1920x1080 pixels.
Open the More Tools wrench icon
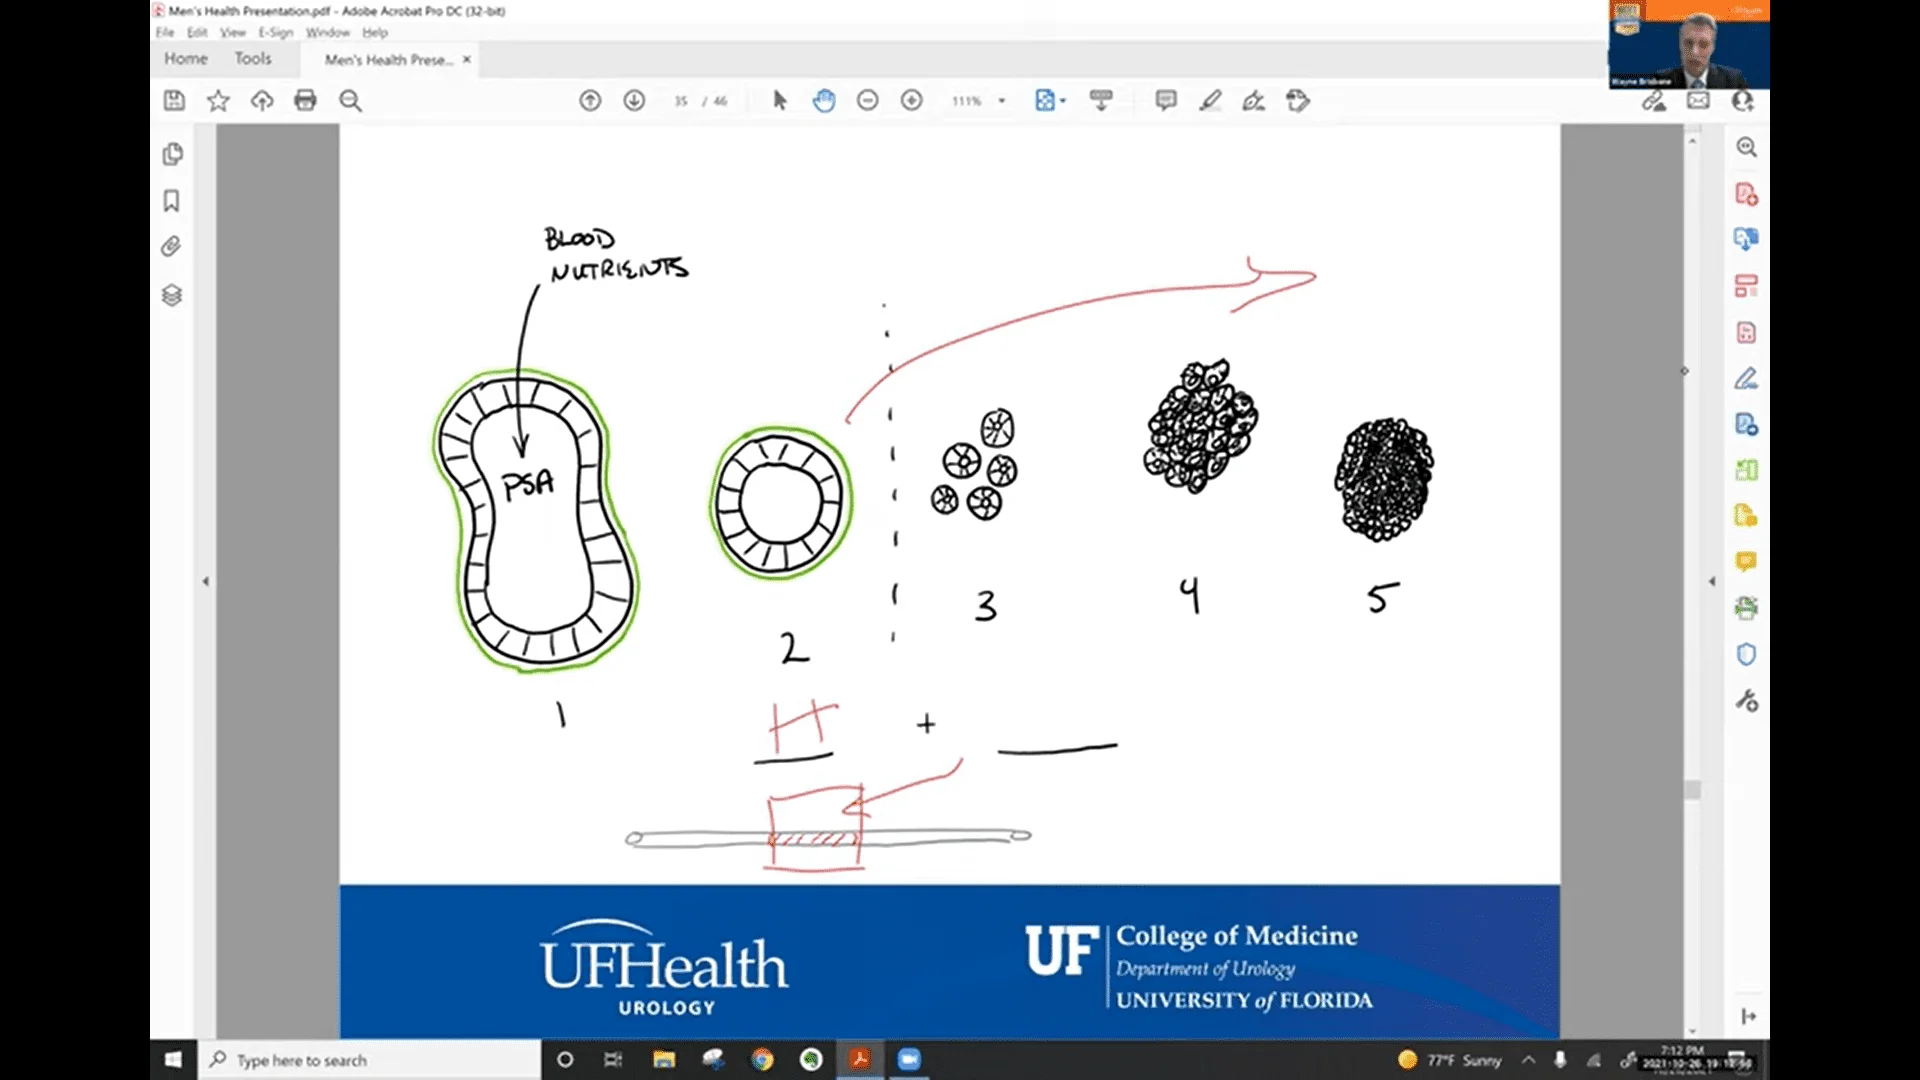(x=1746, y=701)
